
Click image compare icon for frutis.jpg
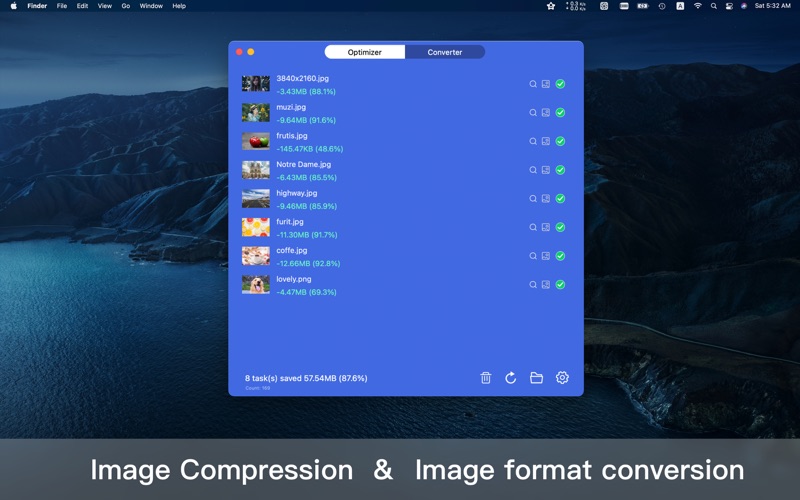point(546,141)
